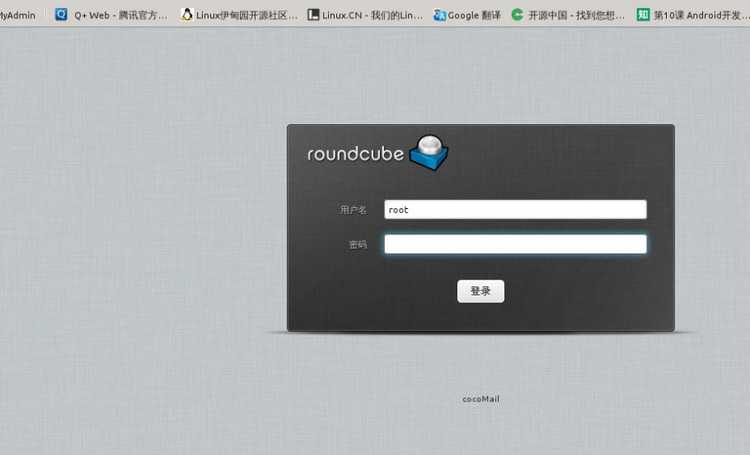Click the Linux.CN bookmark icon

[x=313, y=14]
